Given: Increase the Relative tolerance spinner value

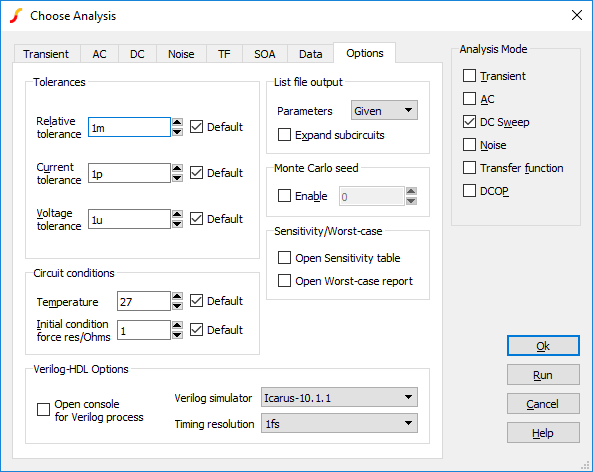Looking at the screenshot, I should pyautogui.click(x=177, y=122).
